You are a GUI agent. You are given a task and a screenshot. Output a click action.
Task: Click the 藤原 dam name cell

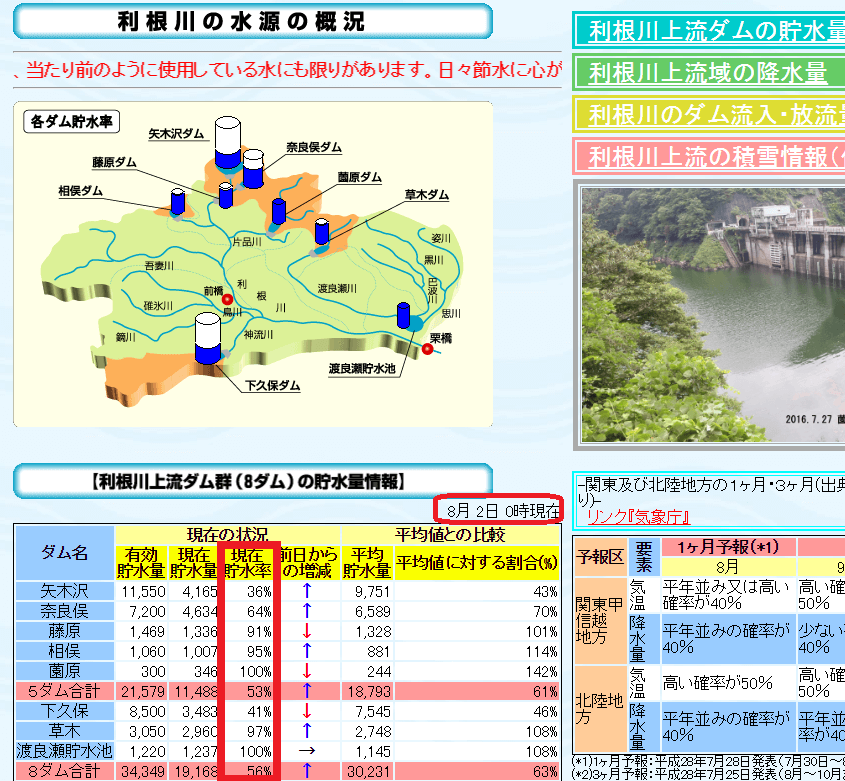coord(64,631)
